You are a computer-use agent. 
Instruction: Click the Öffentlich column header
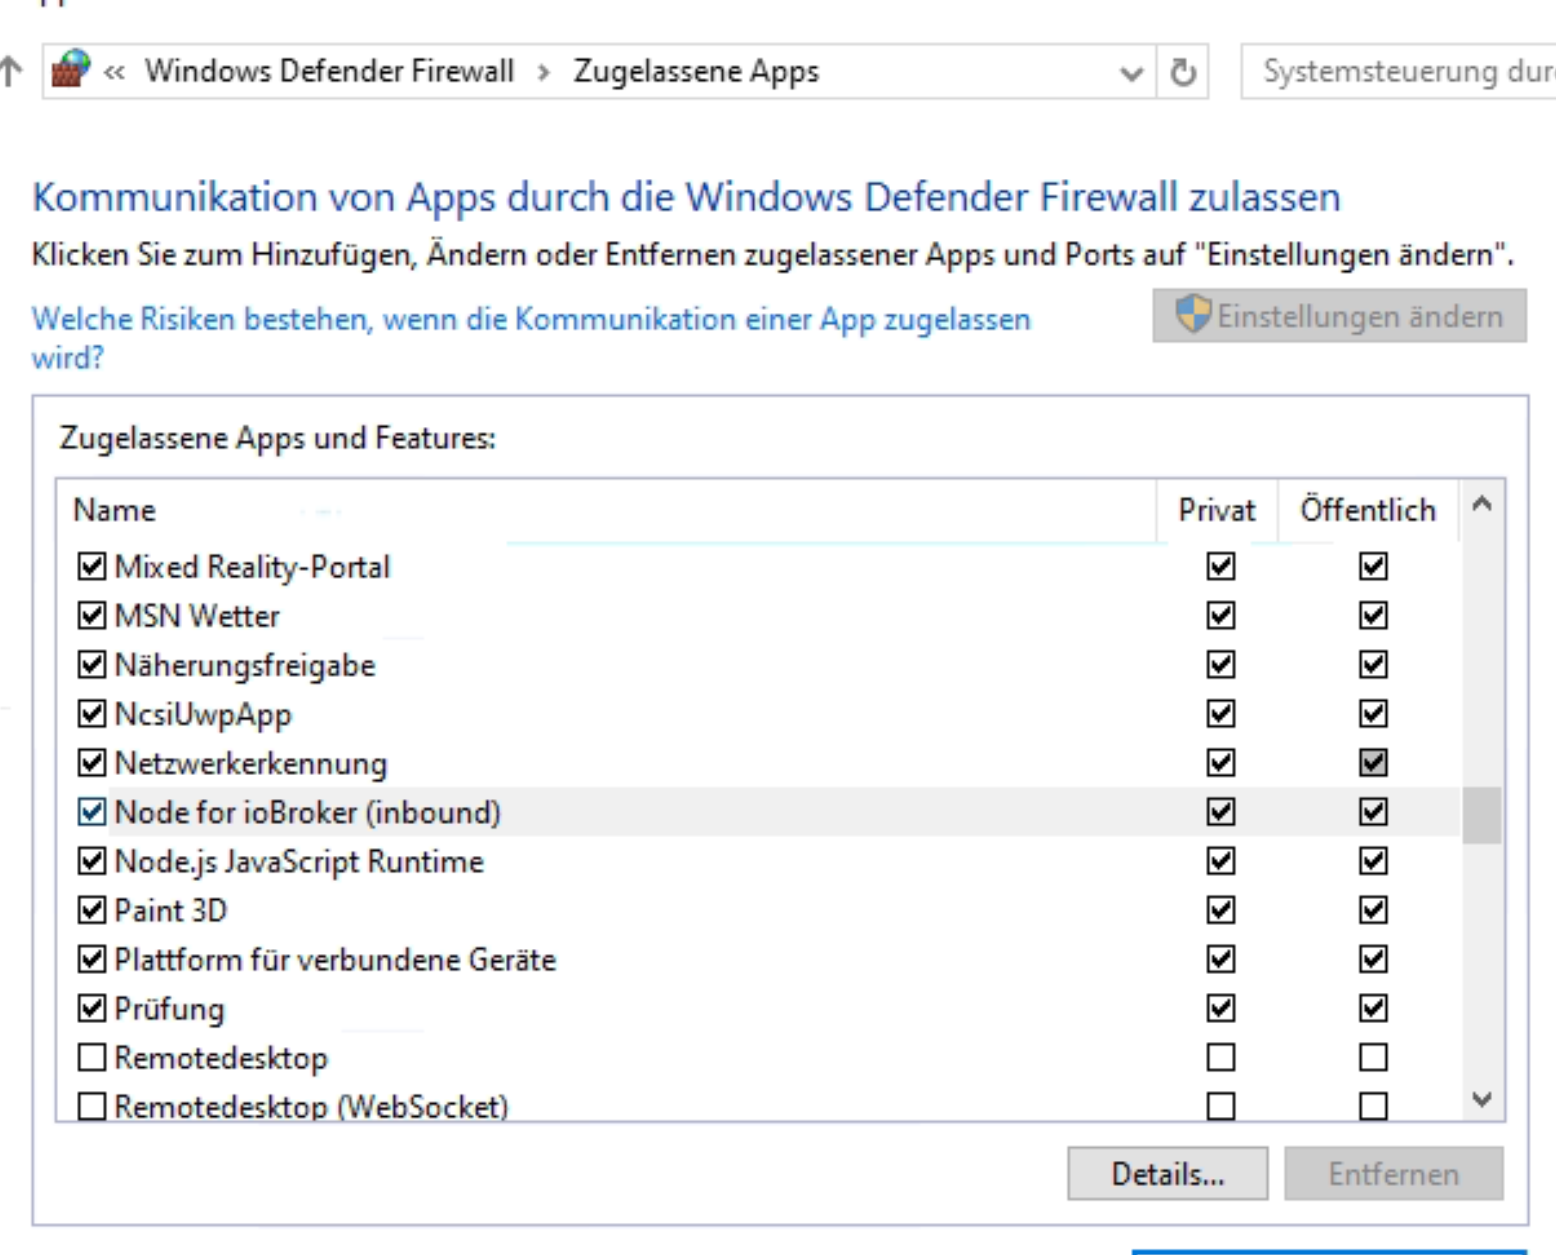[x=1367, y=510]
